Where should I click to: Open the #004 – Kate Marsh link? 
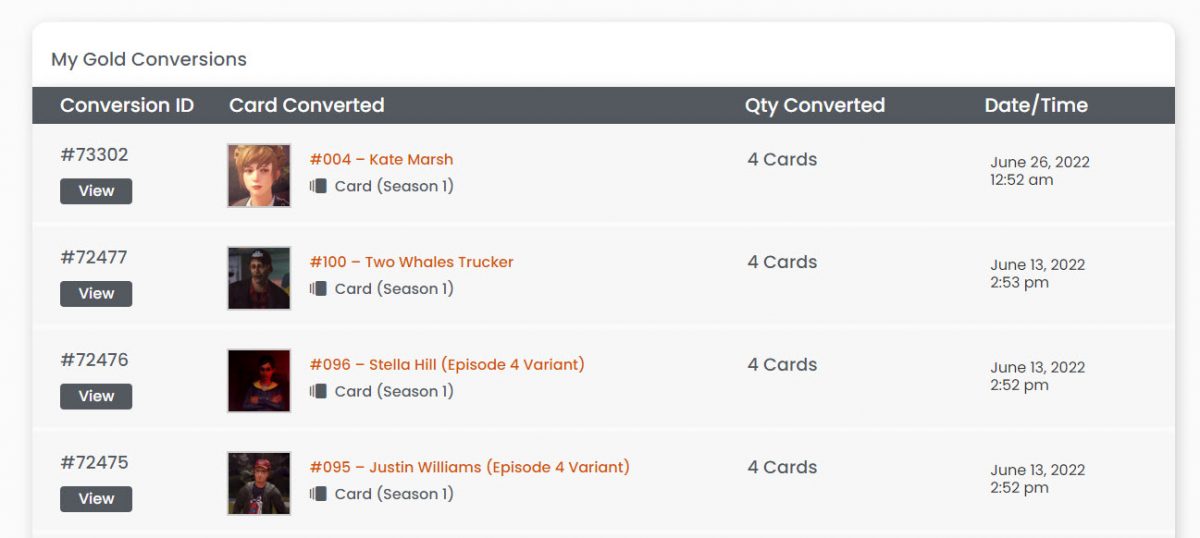[381, 159]
